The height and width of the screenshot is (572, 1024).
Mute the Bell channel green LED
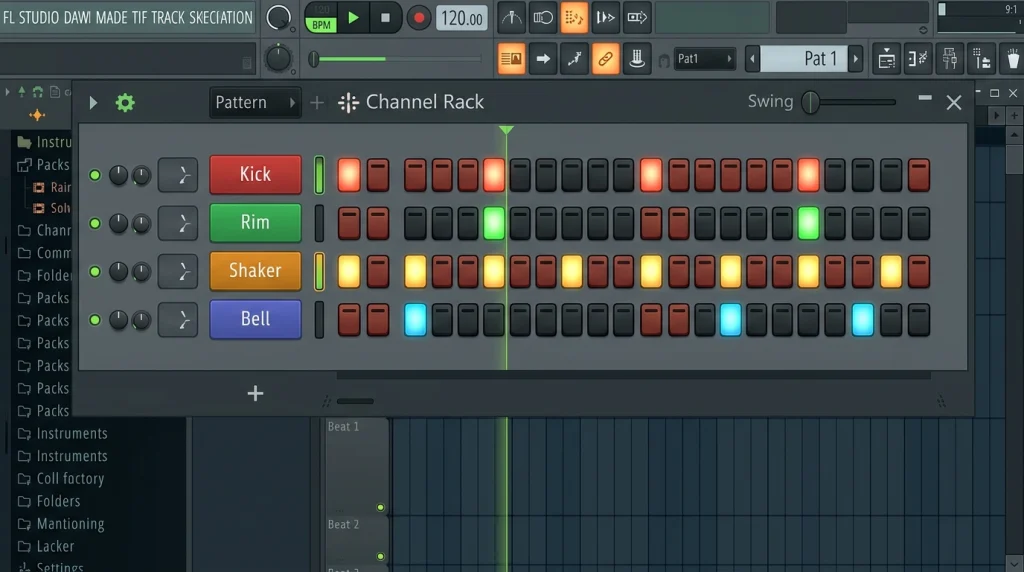pos(95,320)
